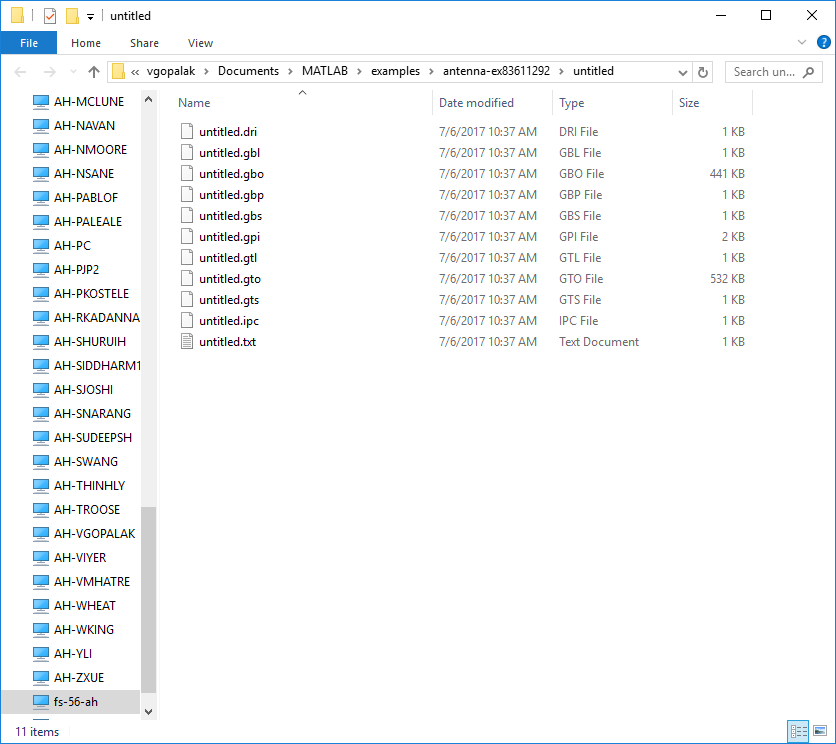
Task: Open the File menu
Action: (x=29, y=43)
